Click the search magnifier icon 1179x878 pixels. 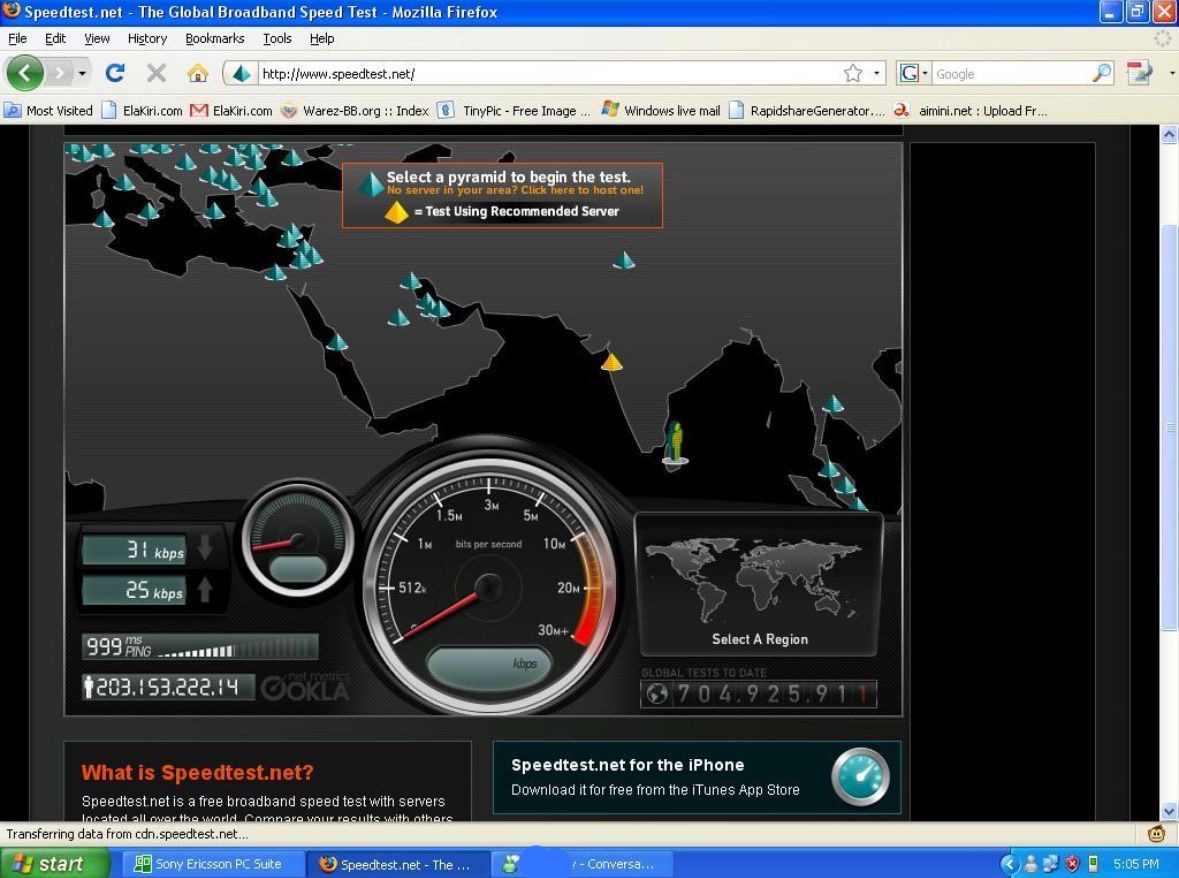tap(1102, 74)
